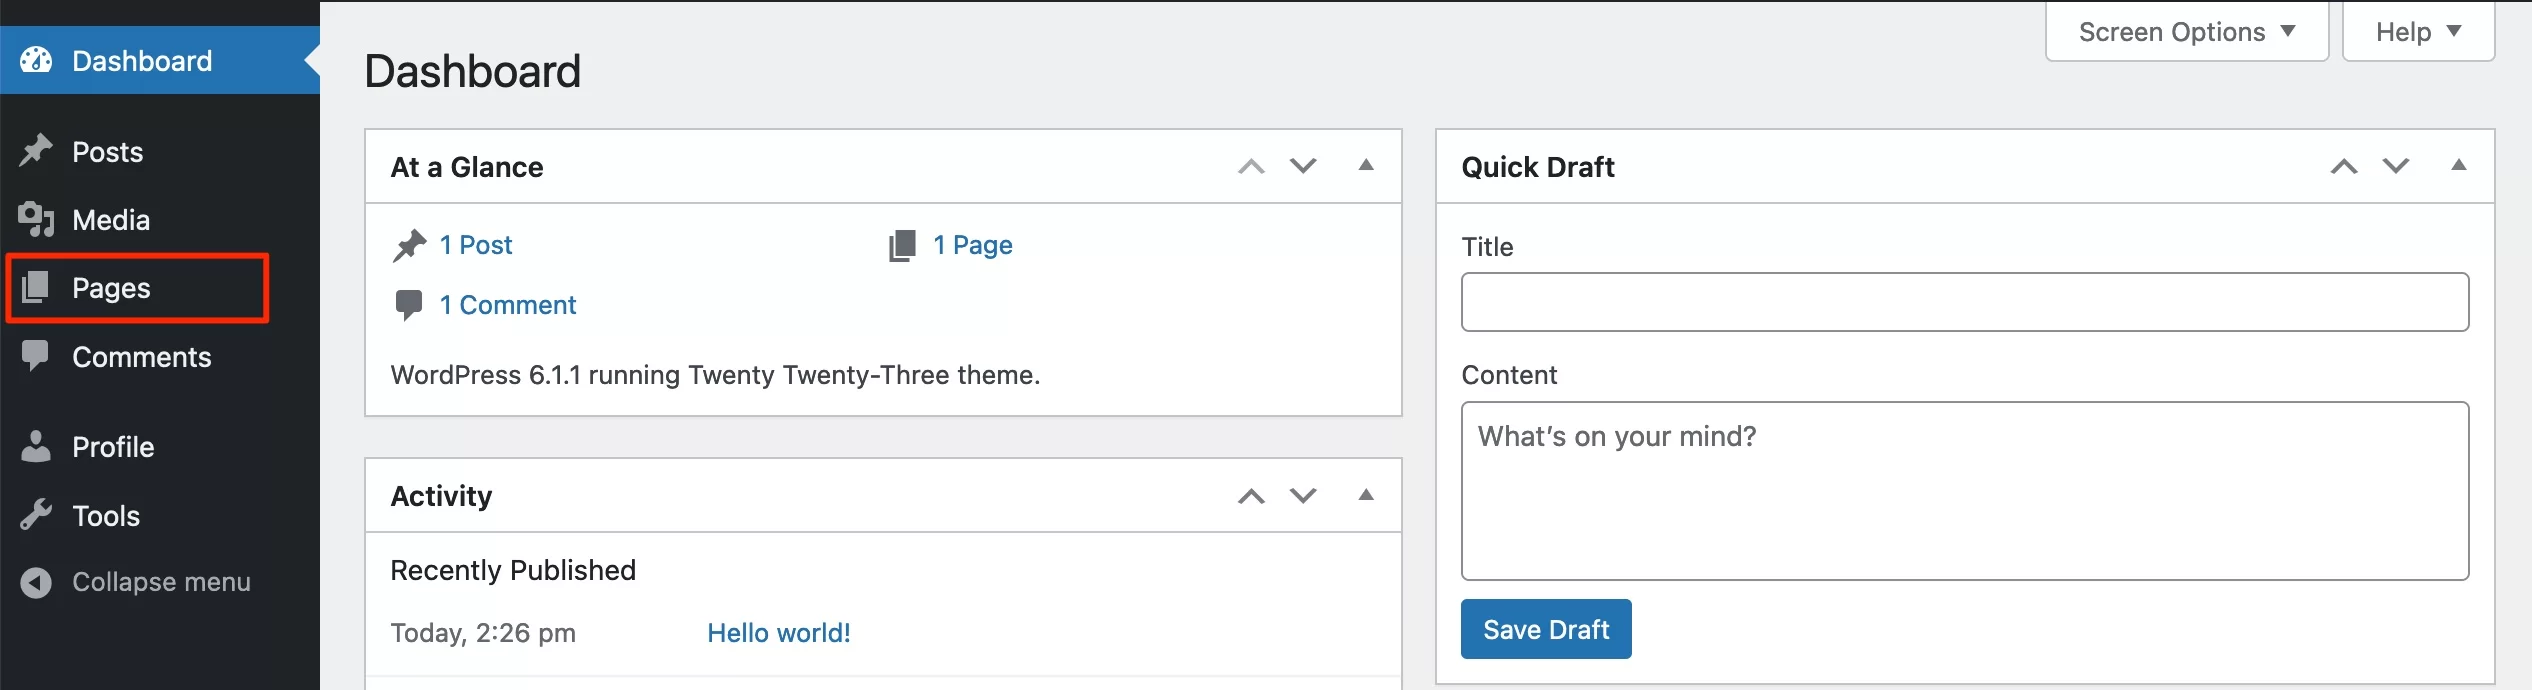Click the Pages icon in sidebar

tap(36, 288)
